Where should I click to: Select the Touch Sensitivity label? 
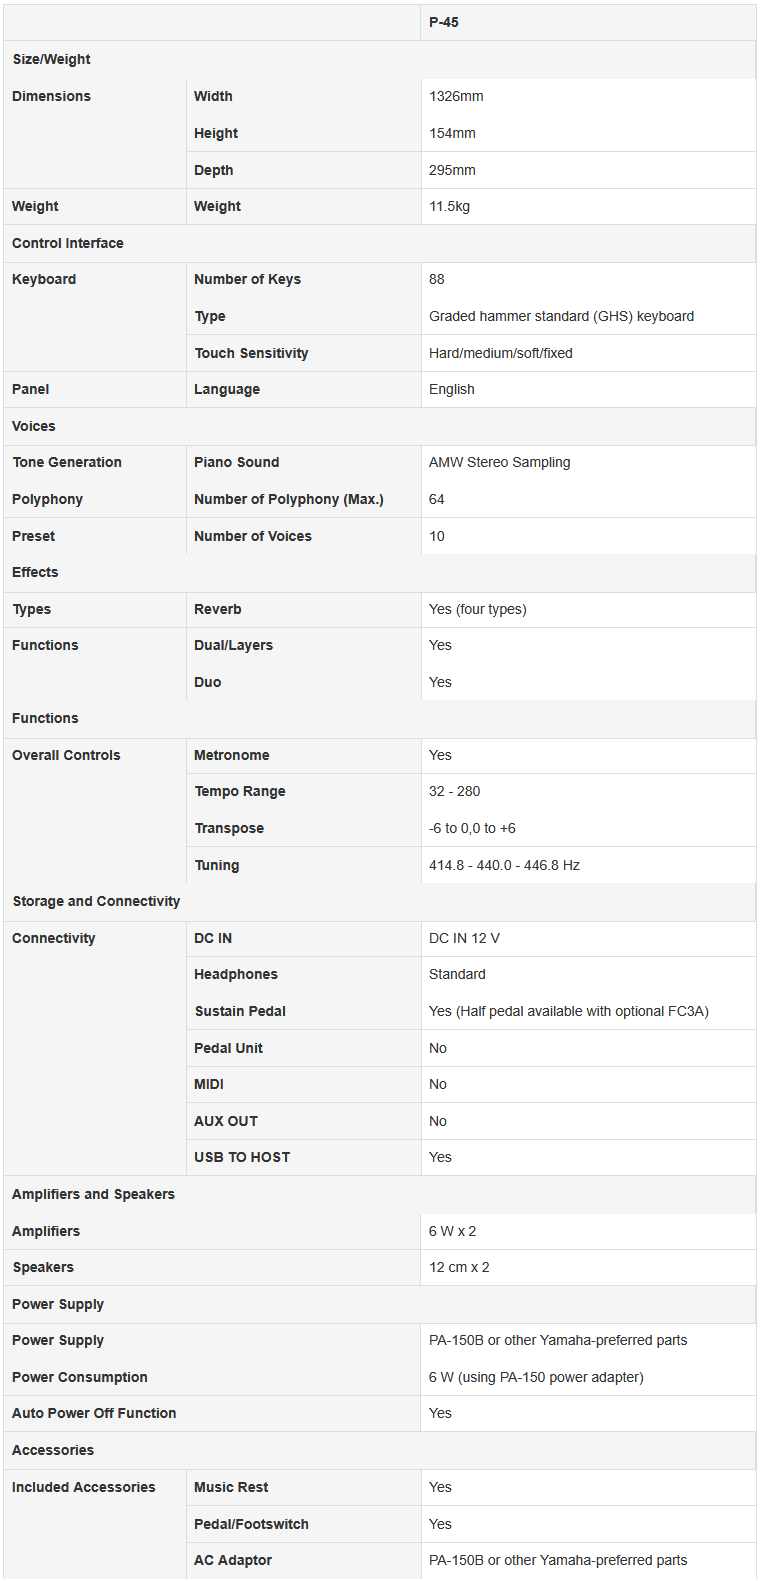click(x=251, y=353)
